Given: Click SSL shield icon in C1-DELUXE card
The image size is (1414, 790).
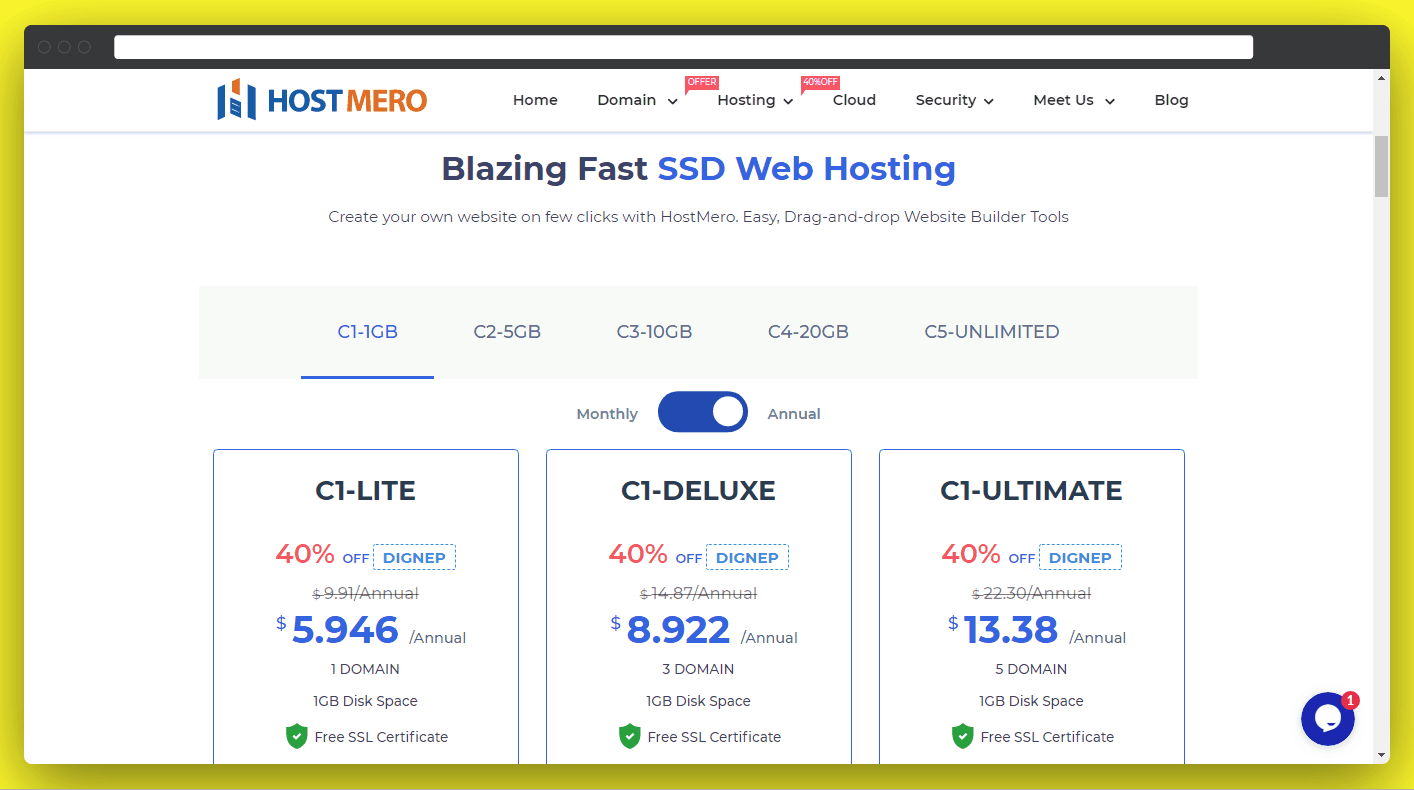Looking at the screenshot, I should click(629, 737).
